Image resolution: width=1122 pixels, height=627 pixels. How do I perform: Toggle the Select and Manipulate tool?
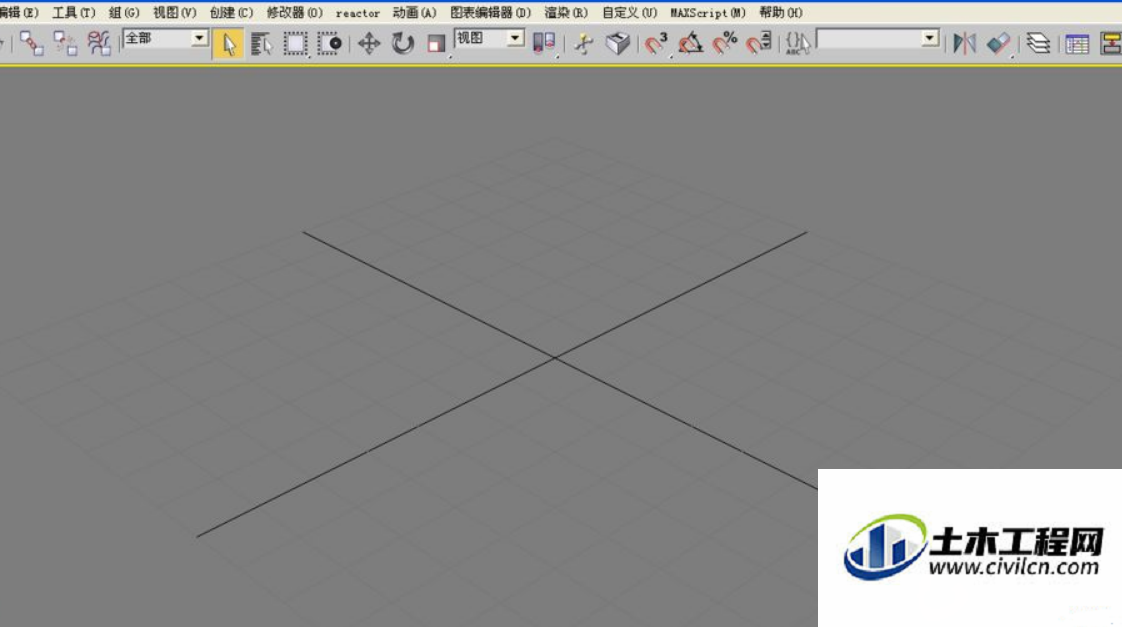click(584, 44)
